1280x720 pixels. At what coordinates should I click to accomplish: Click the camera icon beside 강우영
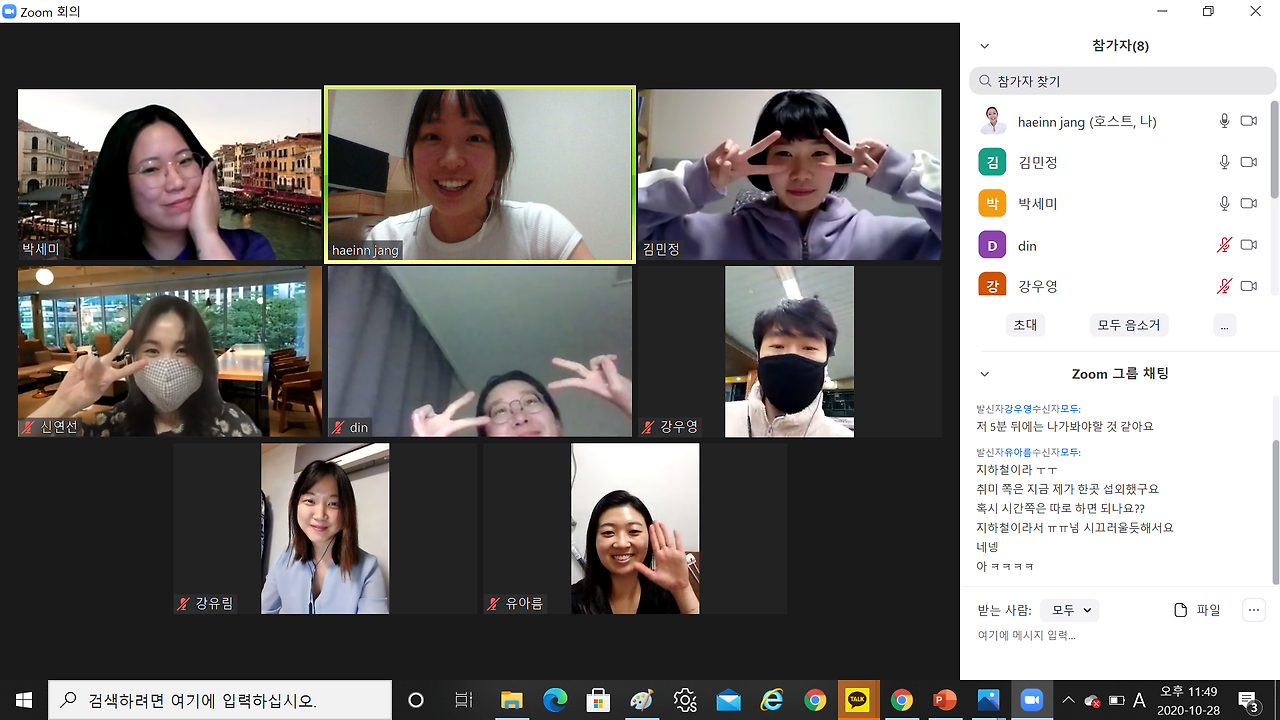pyautogui.click(x=1248, y=286)
